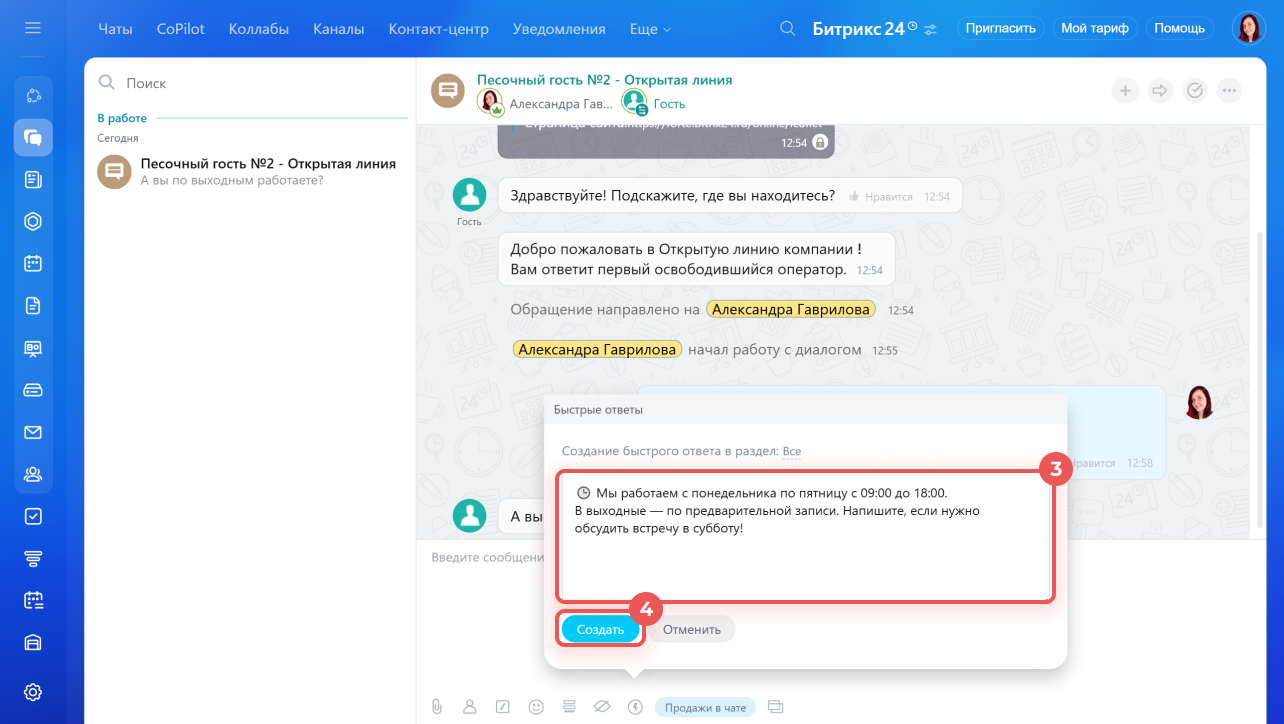Image resolution: width=1284 pixels, height=724 pixels.
Task: Switch to the Коллабы tab
Action: 259,29
